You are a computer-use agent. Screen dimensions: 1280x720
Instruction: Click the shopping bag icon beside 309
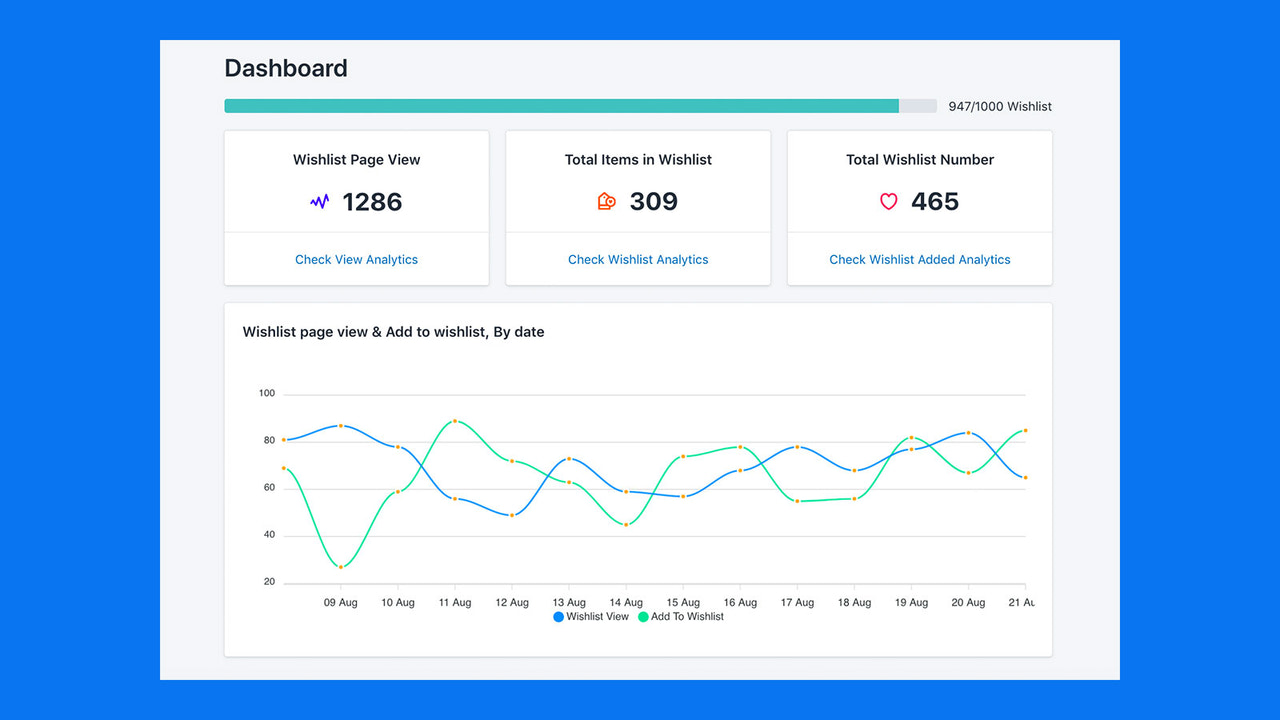point(606,201)
